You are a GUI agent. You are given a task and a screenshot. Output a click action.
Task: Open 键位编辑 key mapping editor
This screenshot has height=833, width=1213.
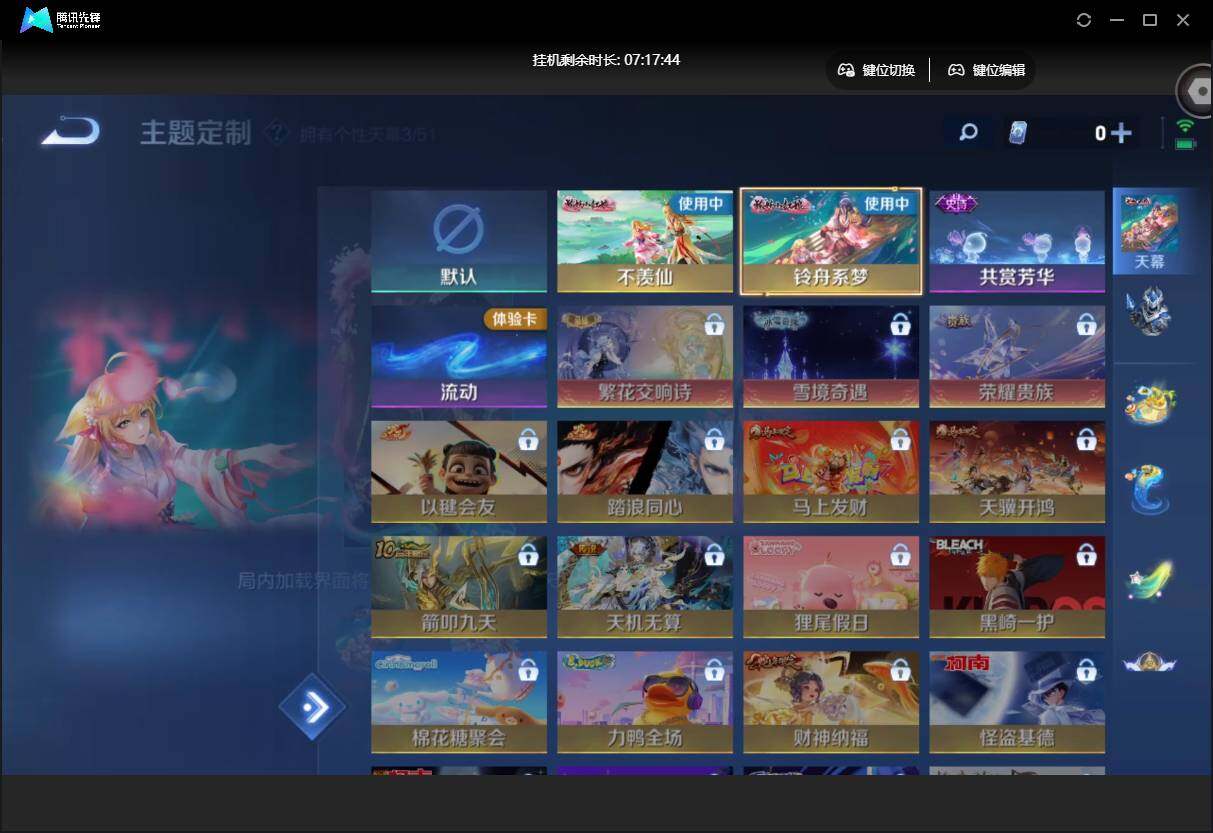point(986,70)
